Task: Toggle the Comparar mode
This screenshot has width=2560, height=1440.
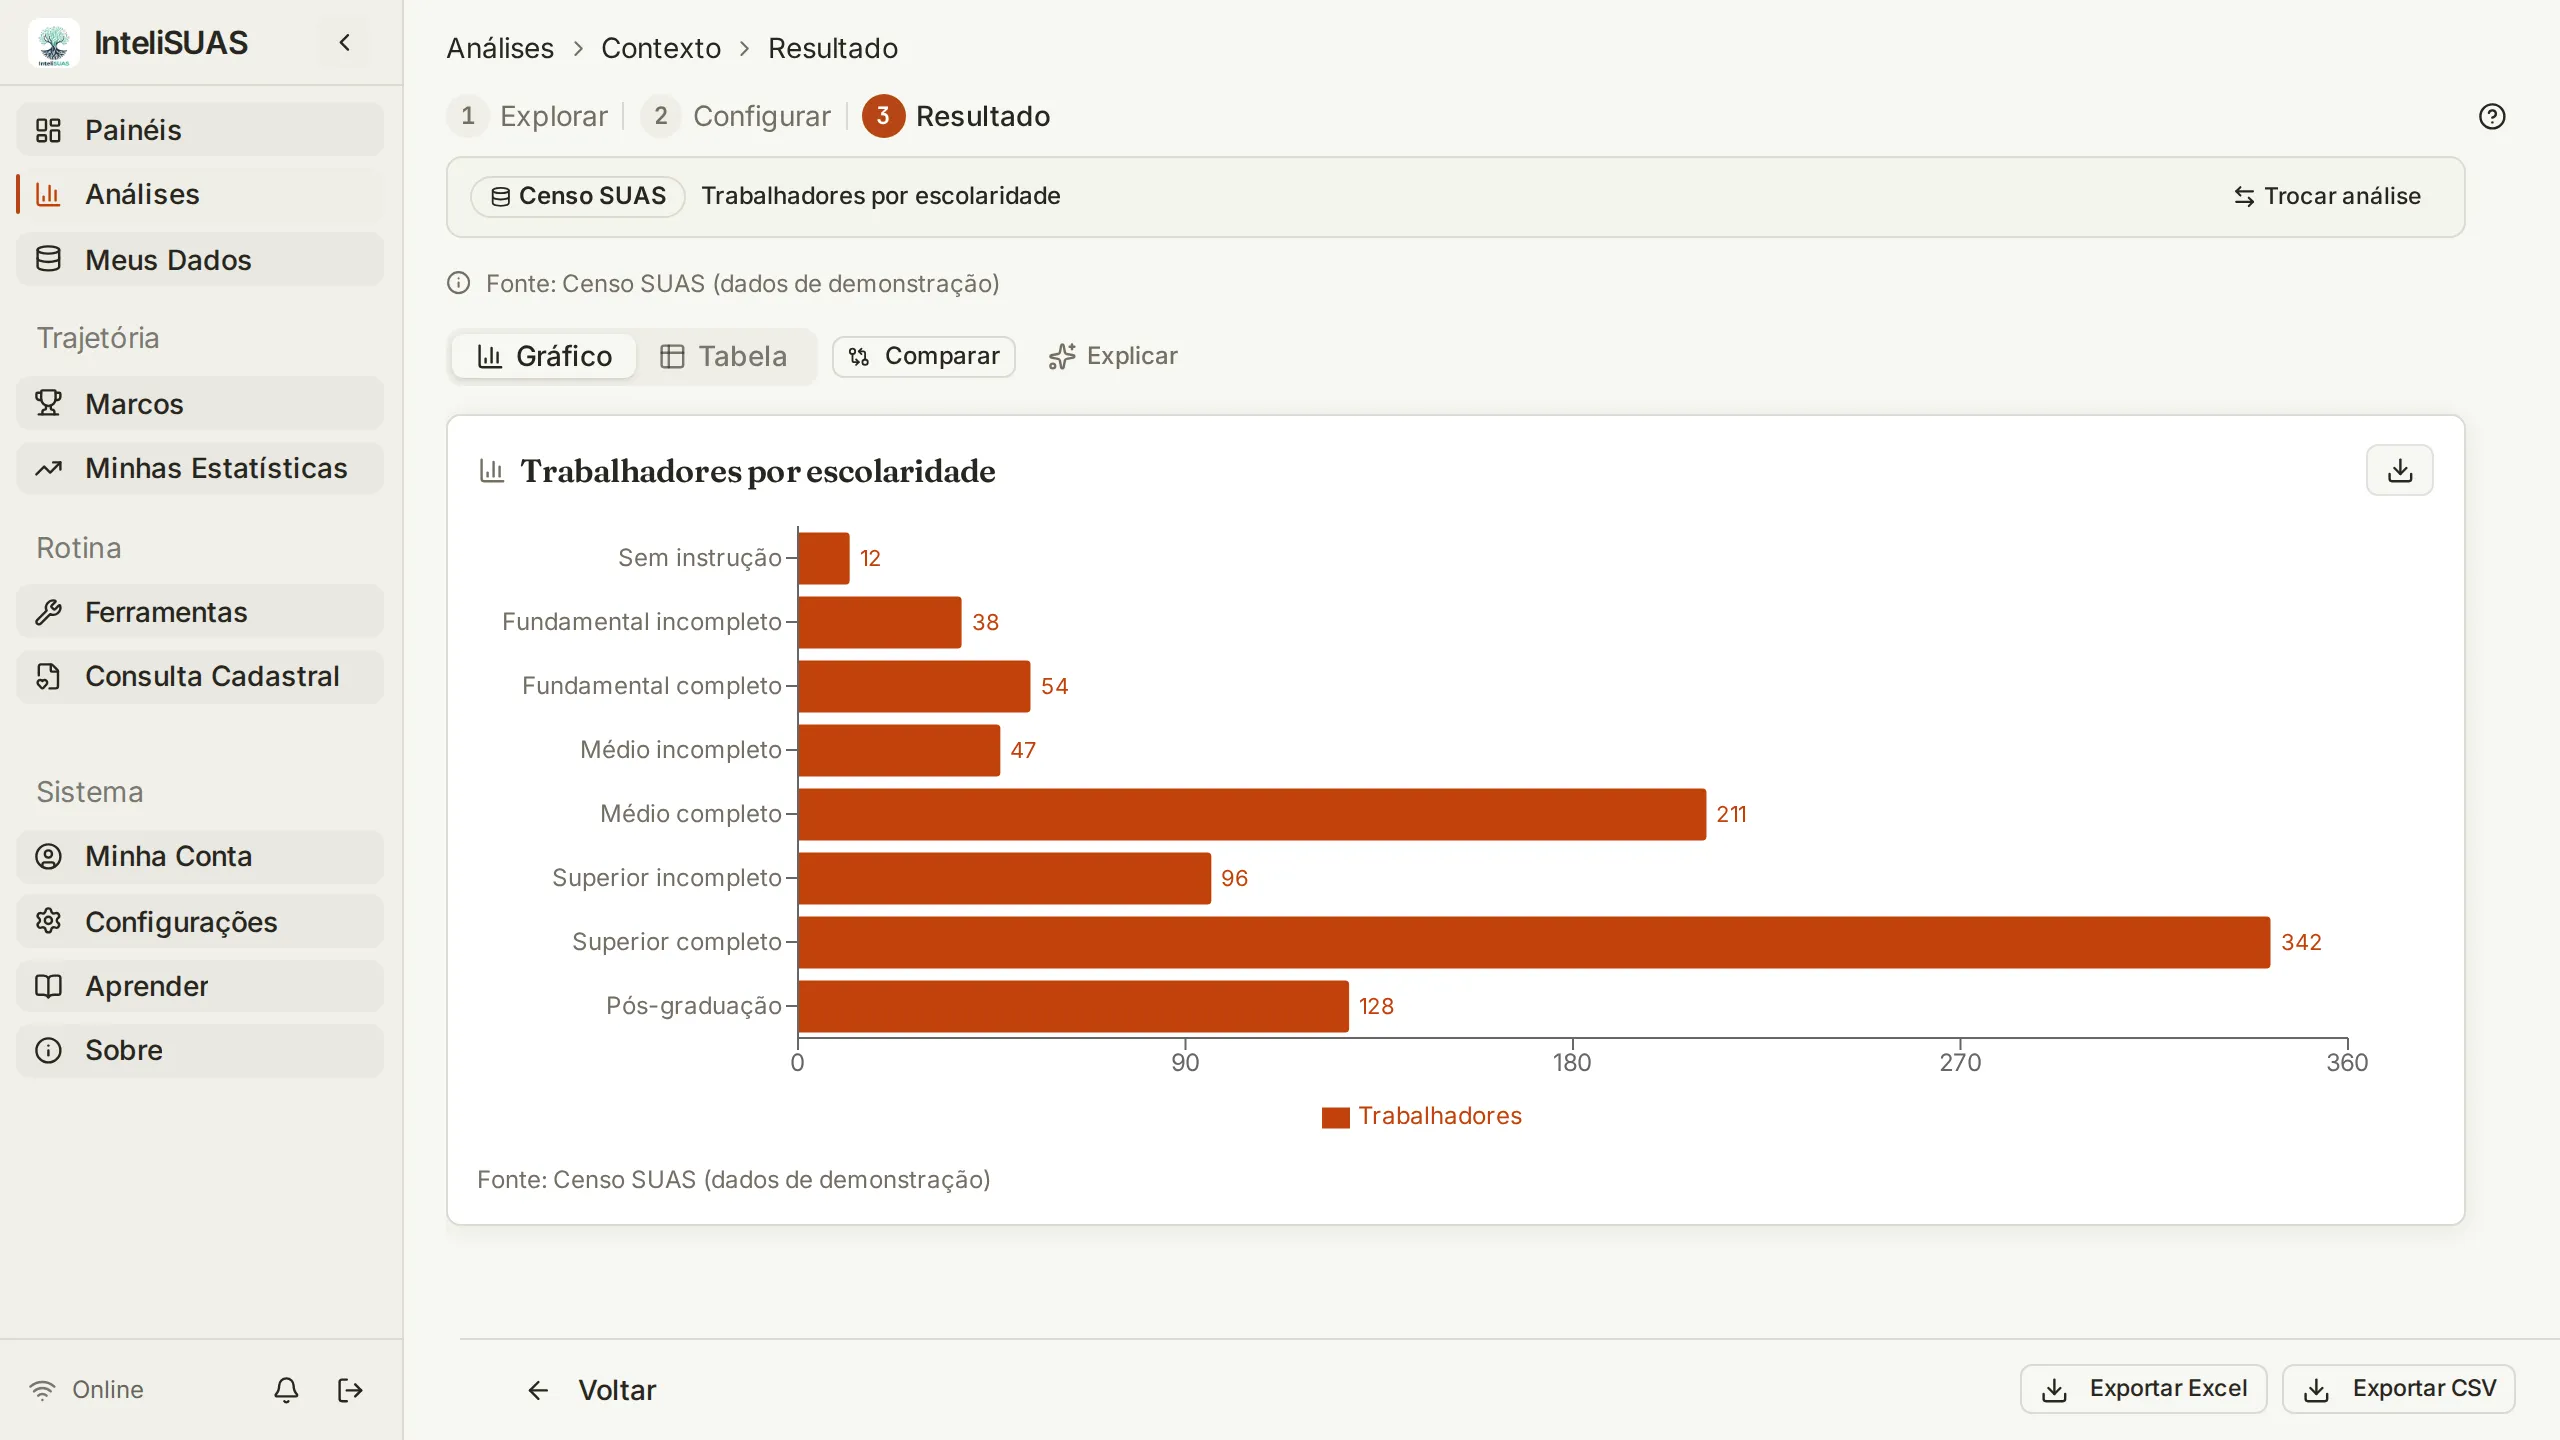Action: coord(923,357)
